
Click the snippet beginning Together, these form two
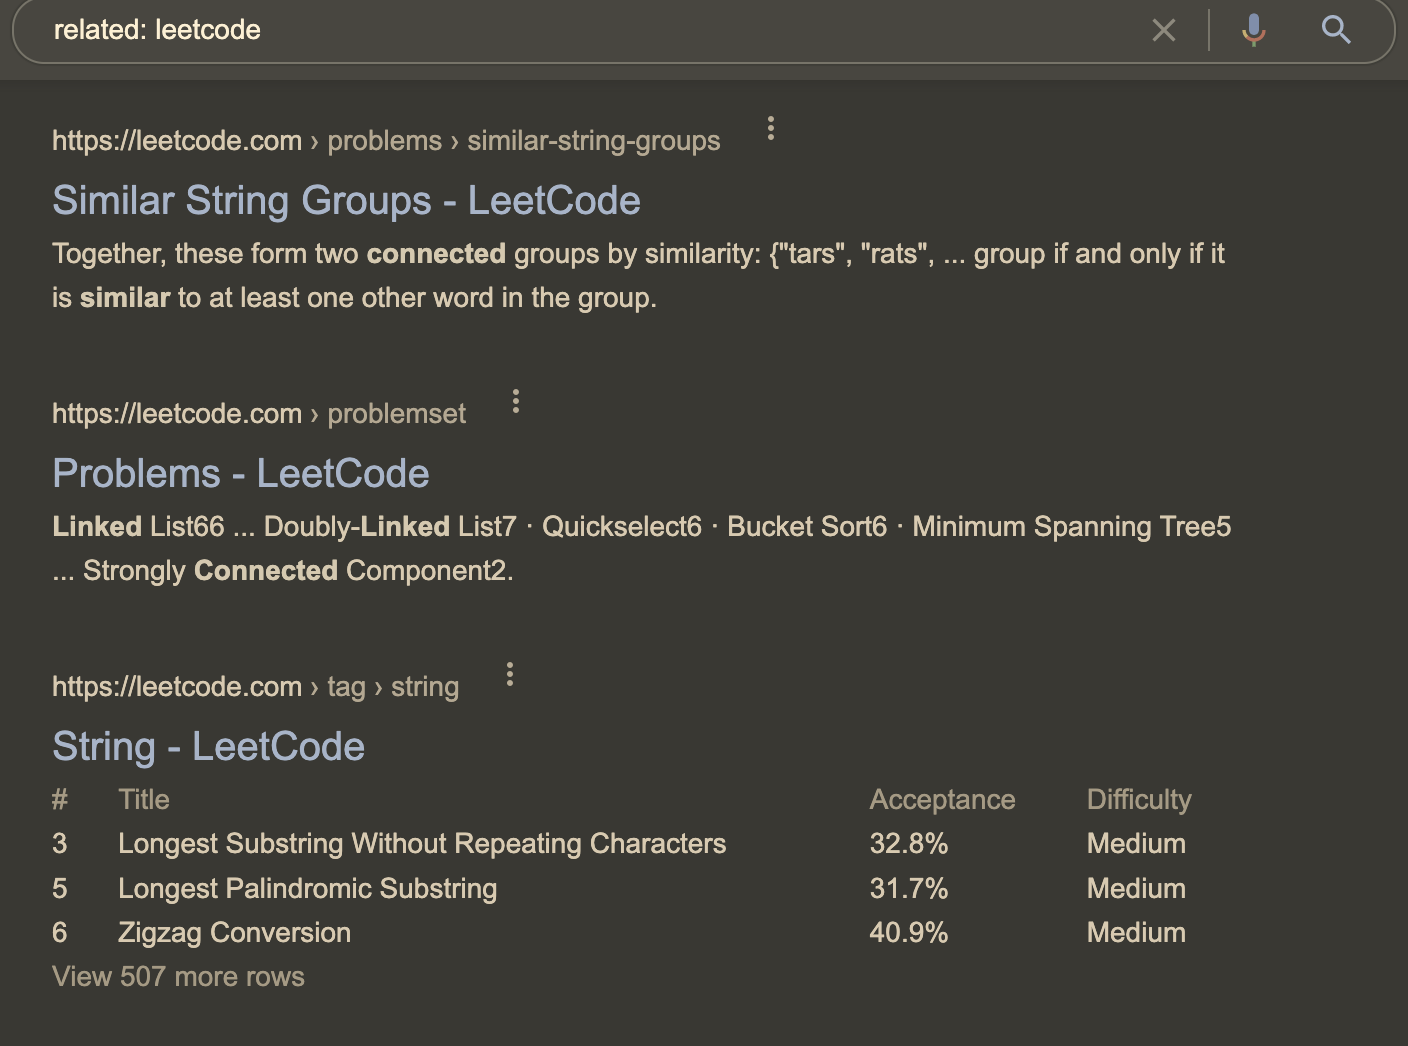pyautogui.click(x=638, y=276)
